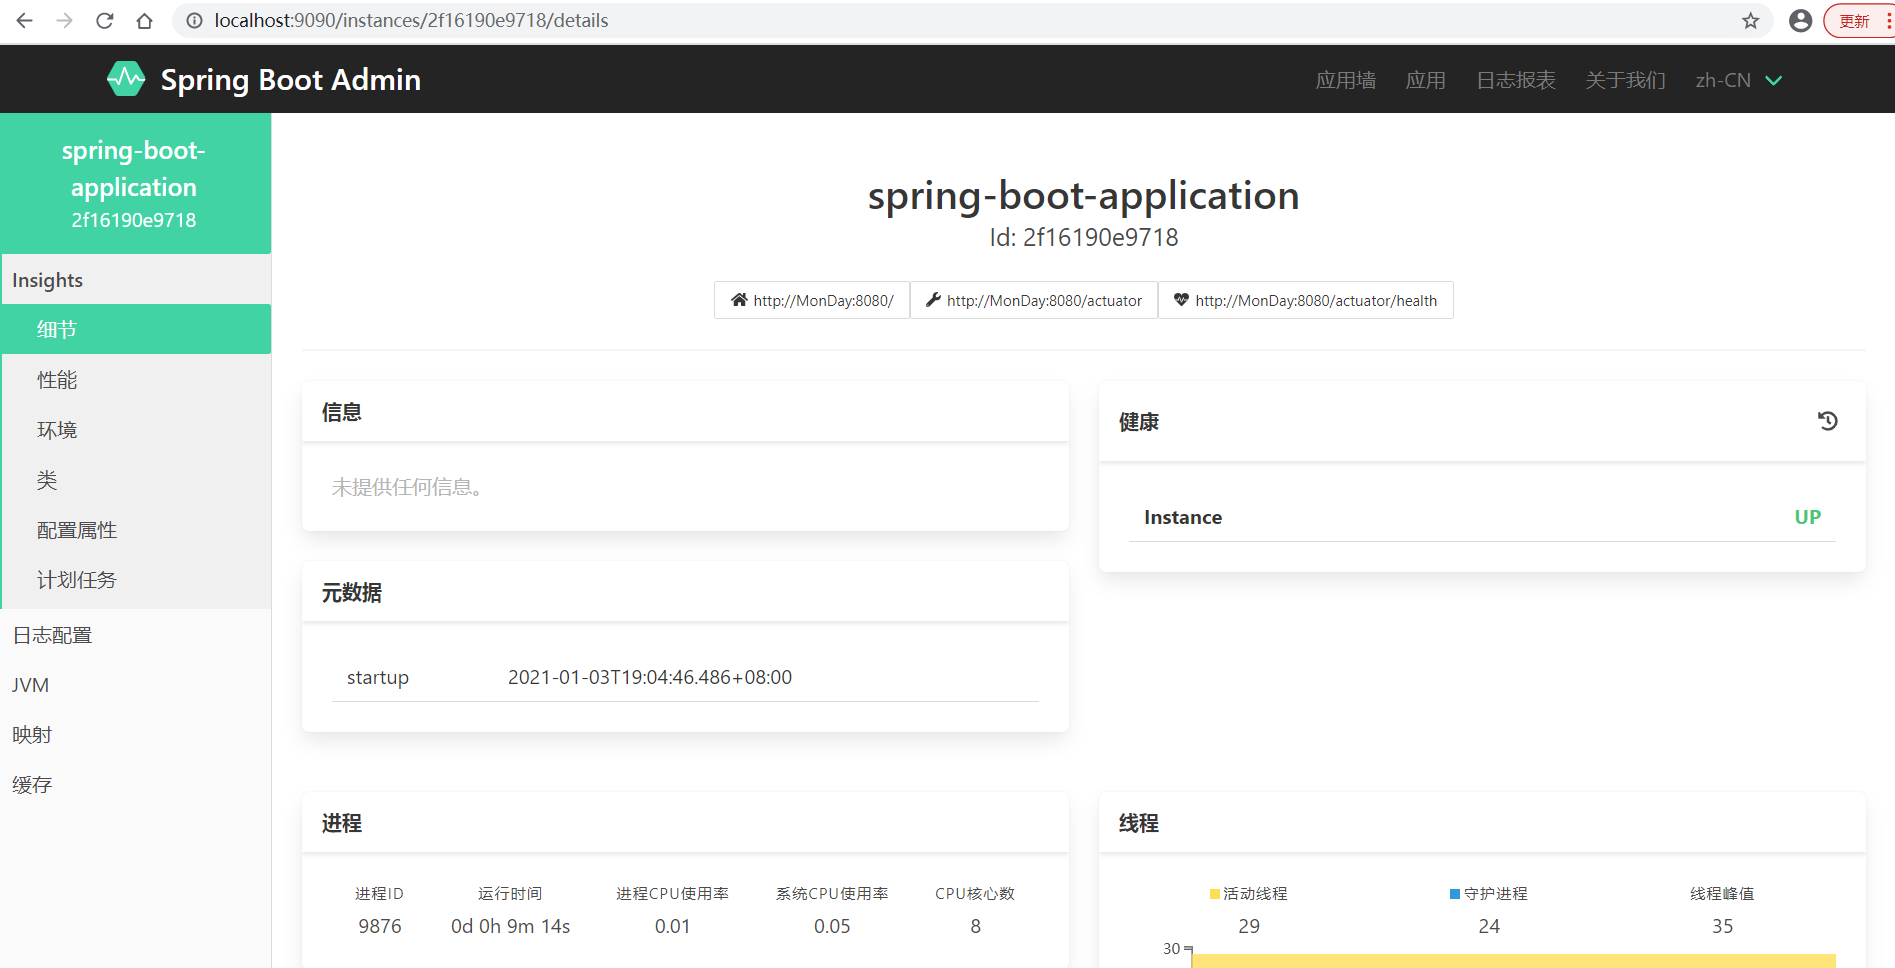This screenshot has height=968, width=1895.
Task: Collapse the Insights sidebar section
Action: tap(136, 280)
